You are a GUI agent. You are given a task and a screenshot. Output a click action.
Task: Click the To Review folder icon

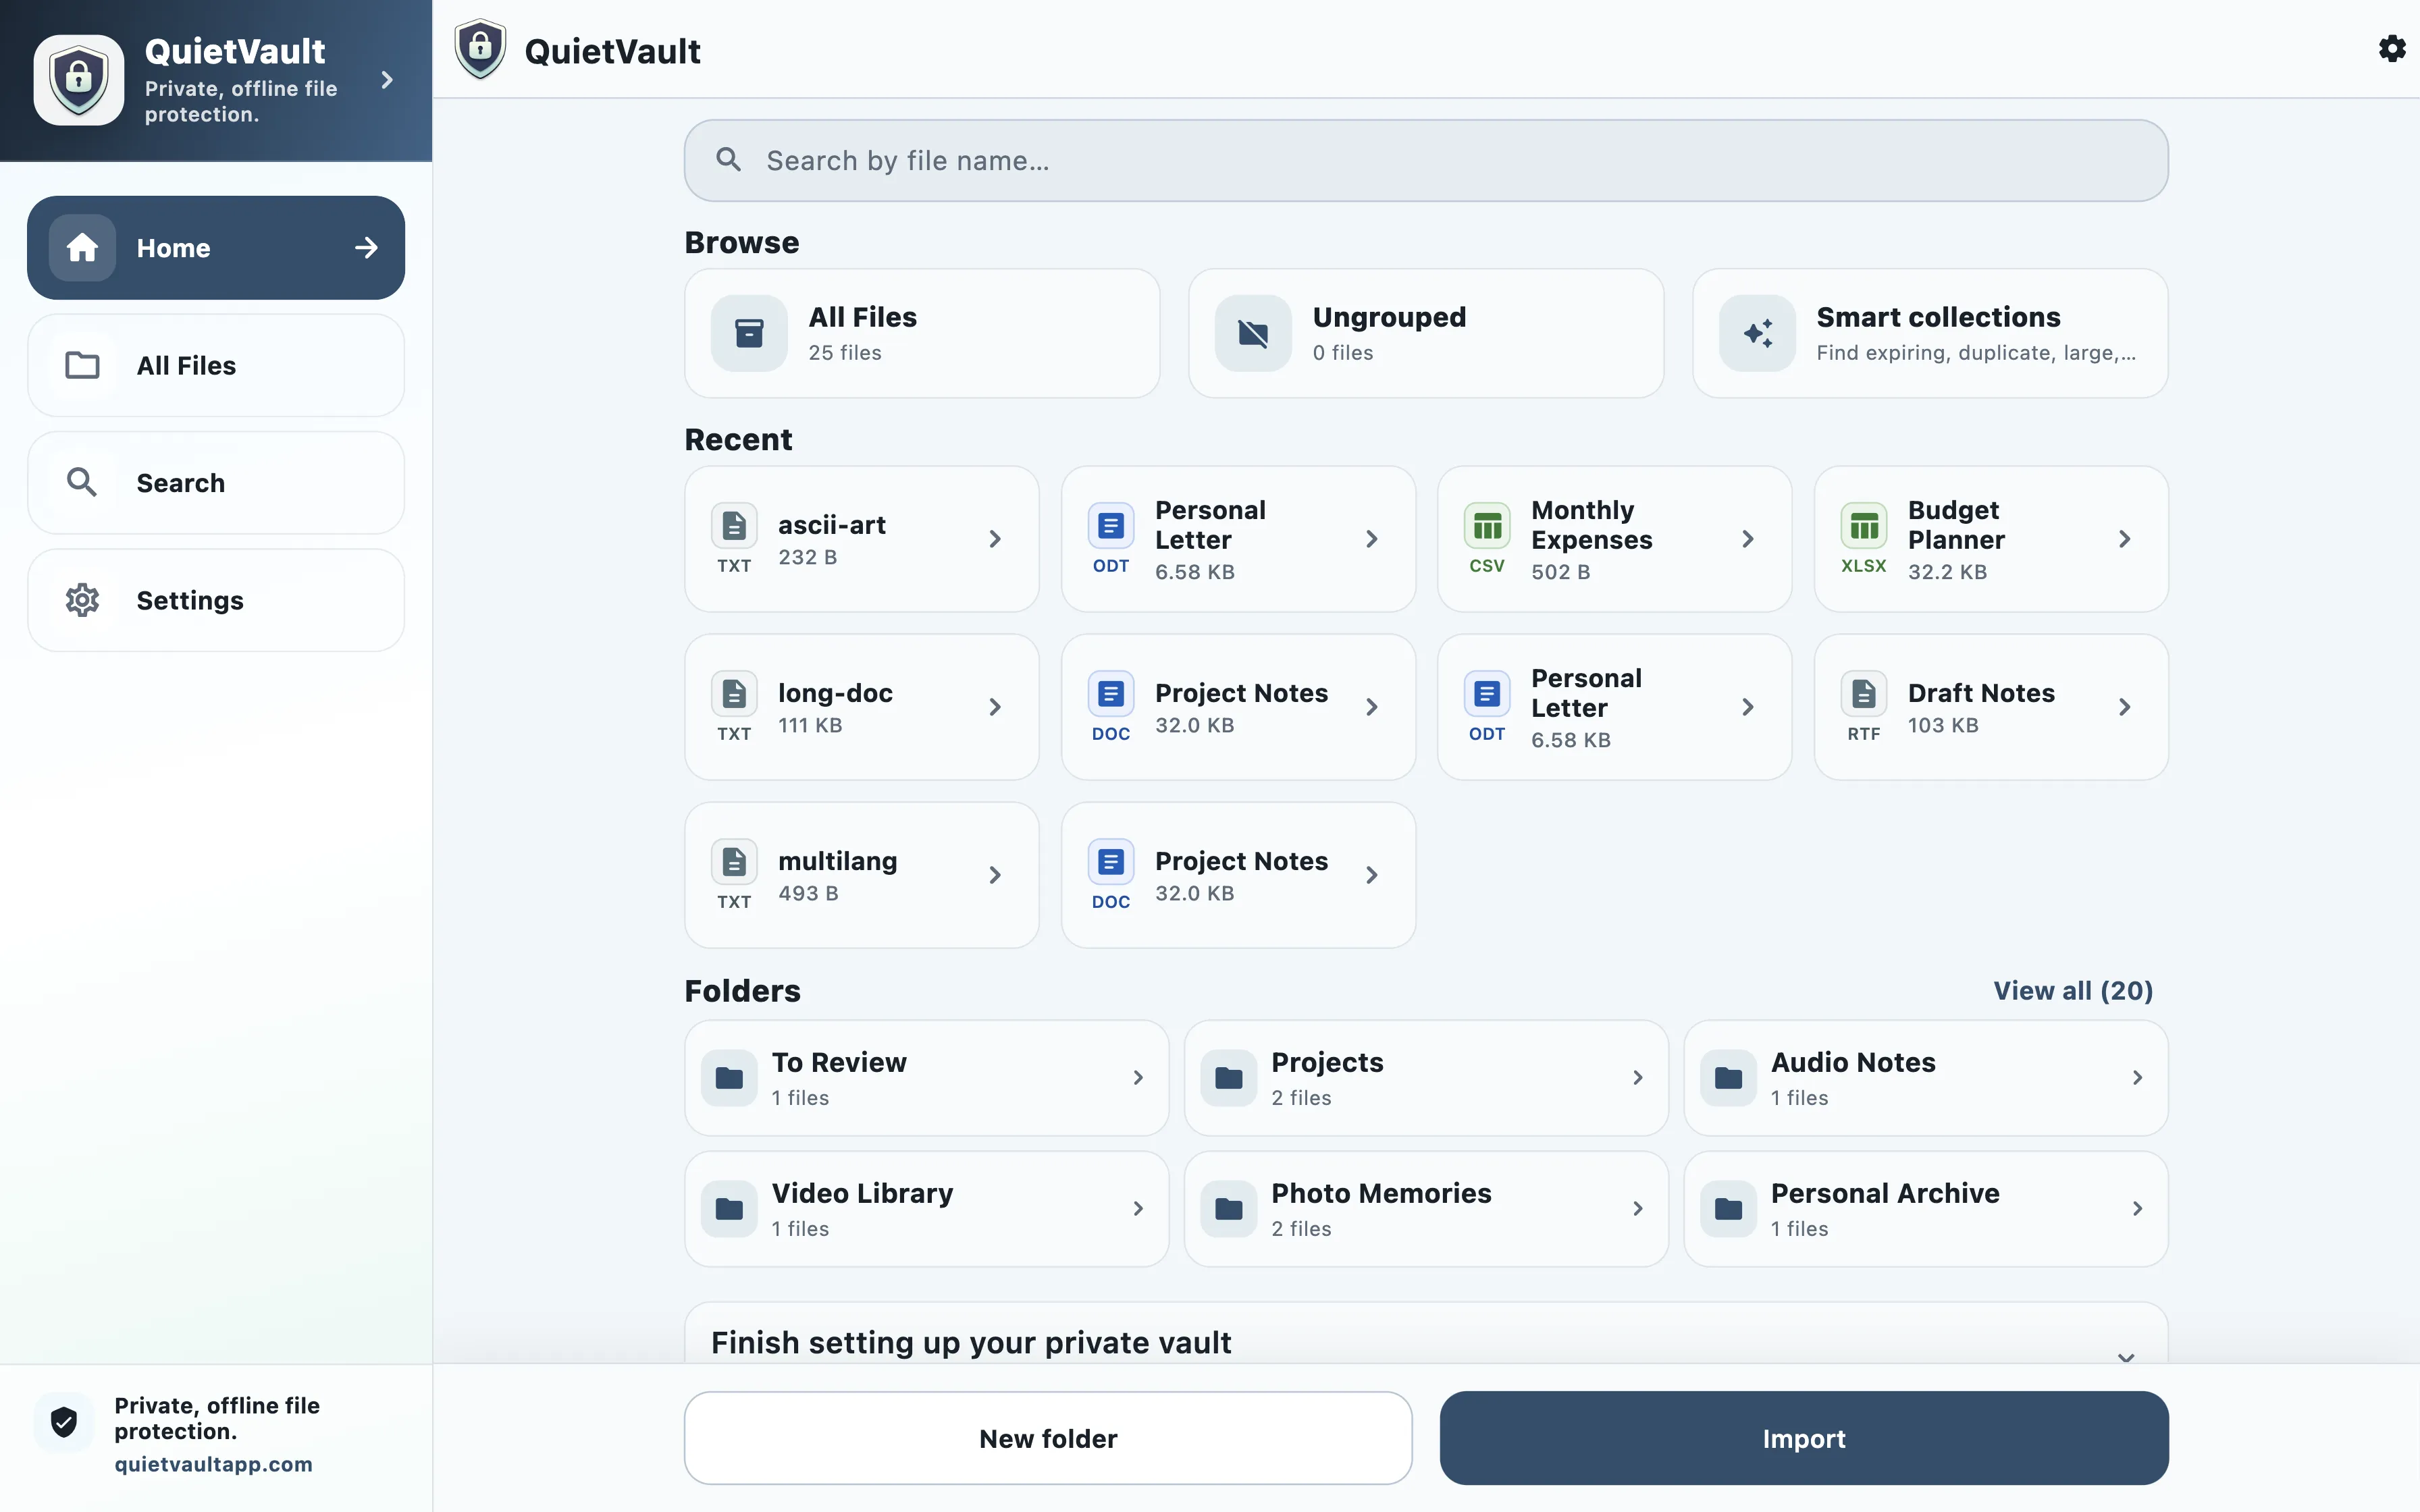tap(729, 1078)
